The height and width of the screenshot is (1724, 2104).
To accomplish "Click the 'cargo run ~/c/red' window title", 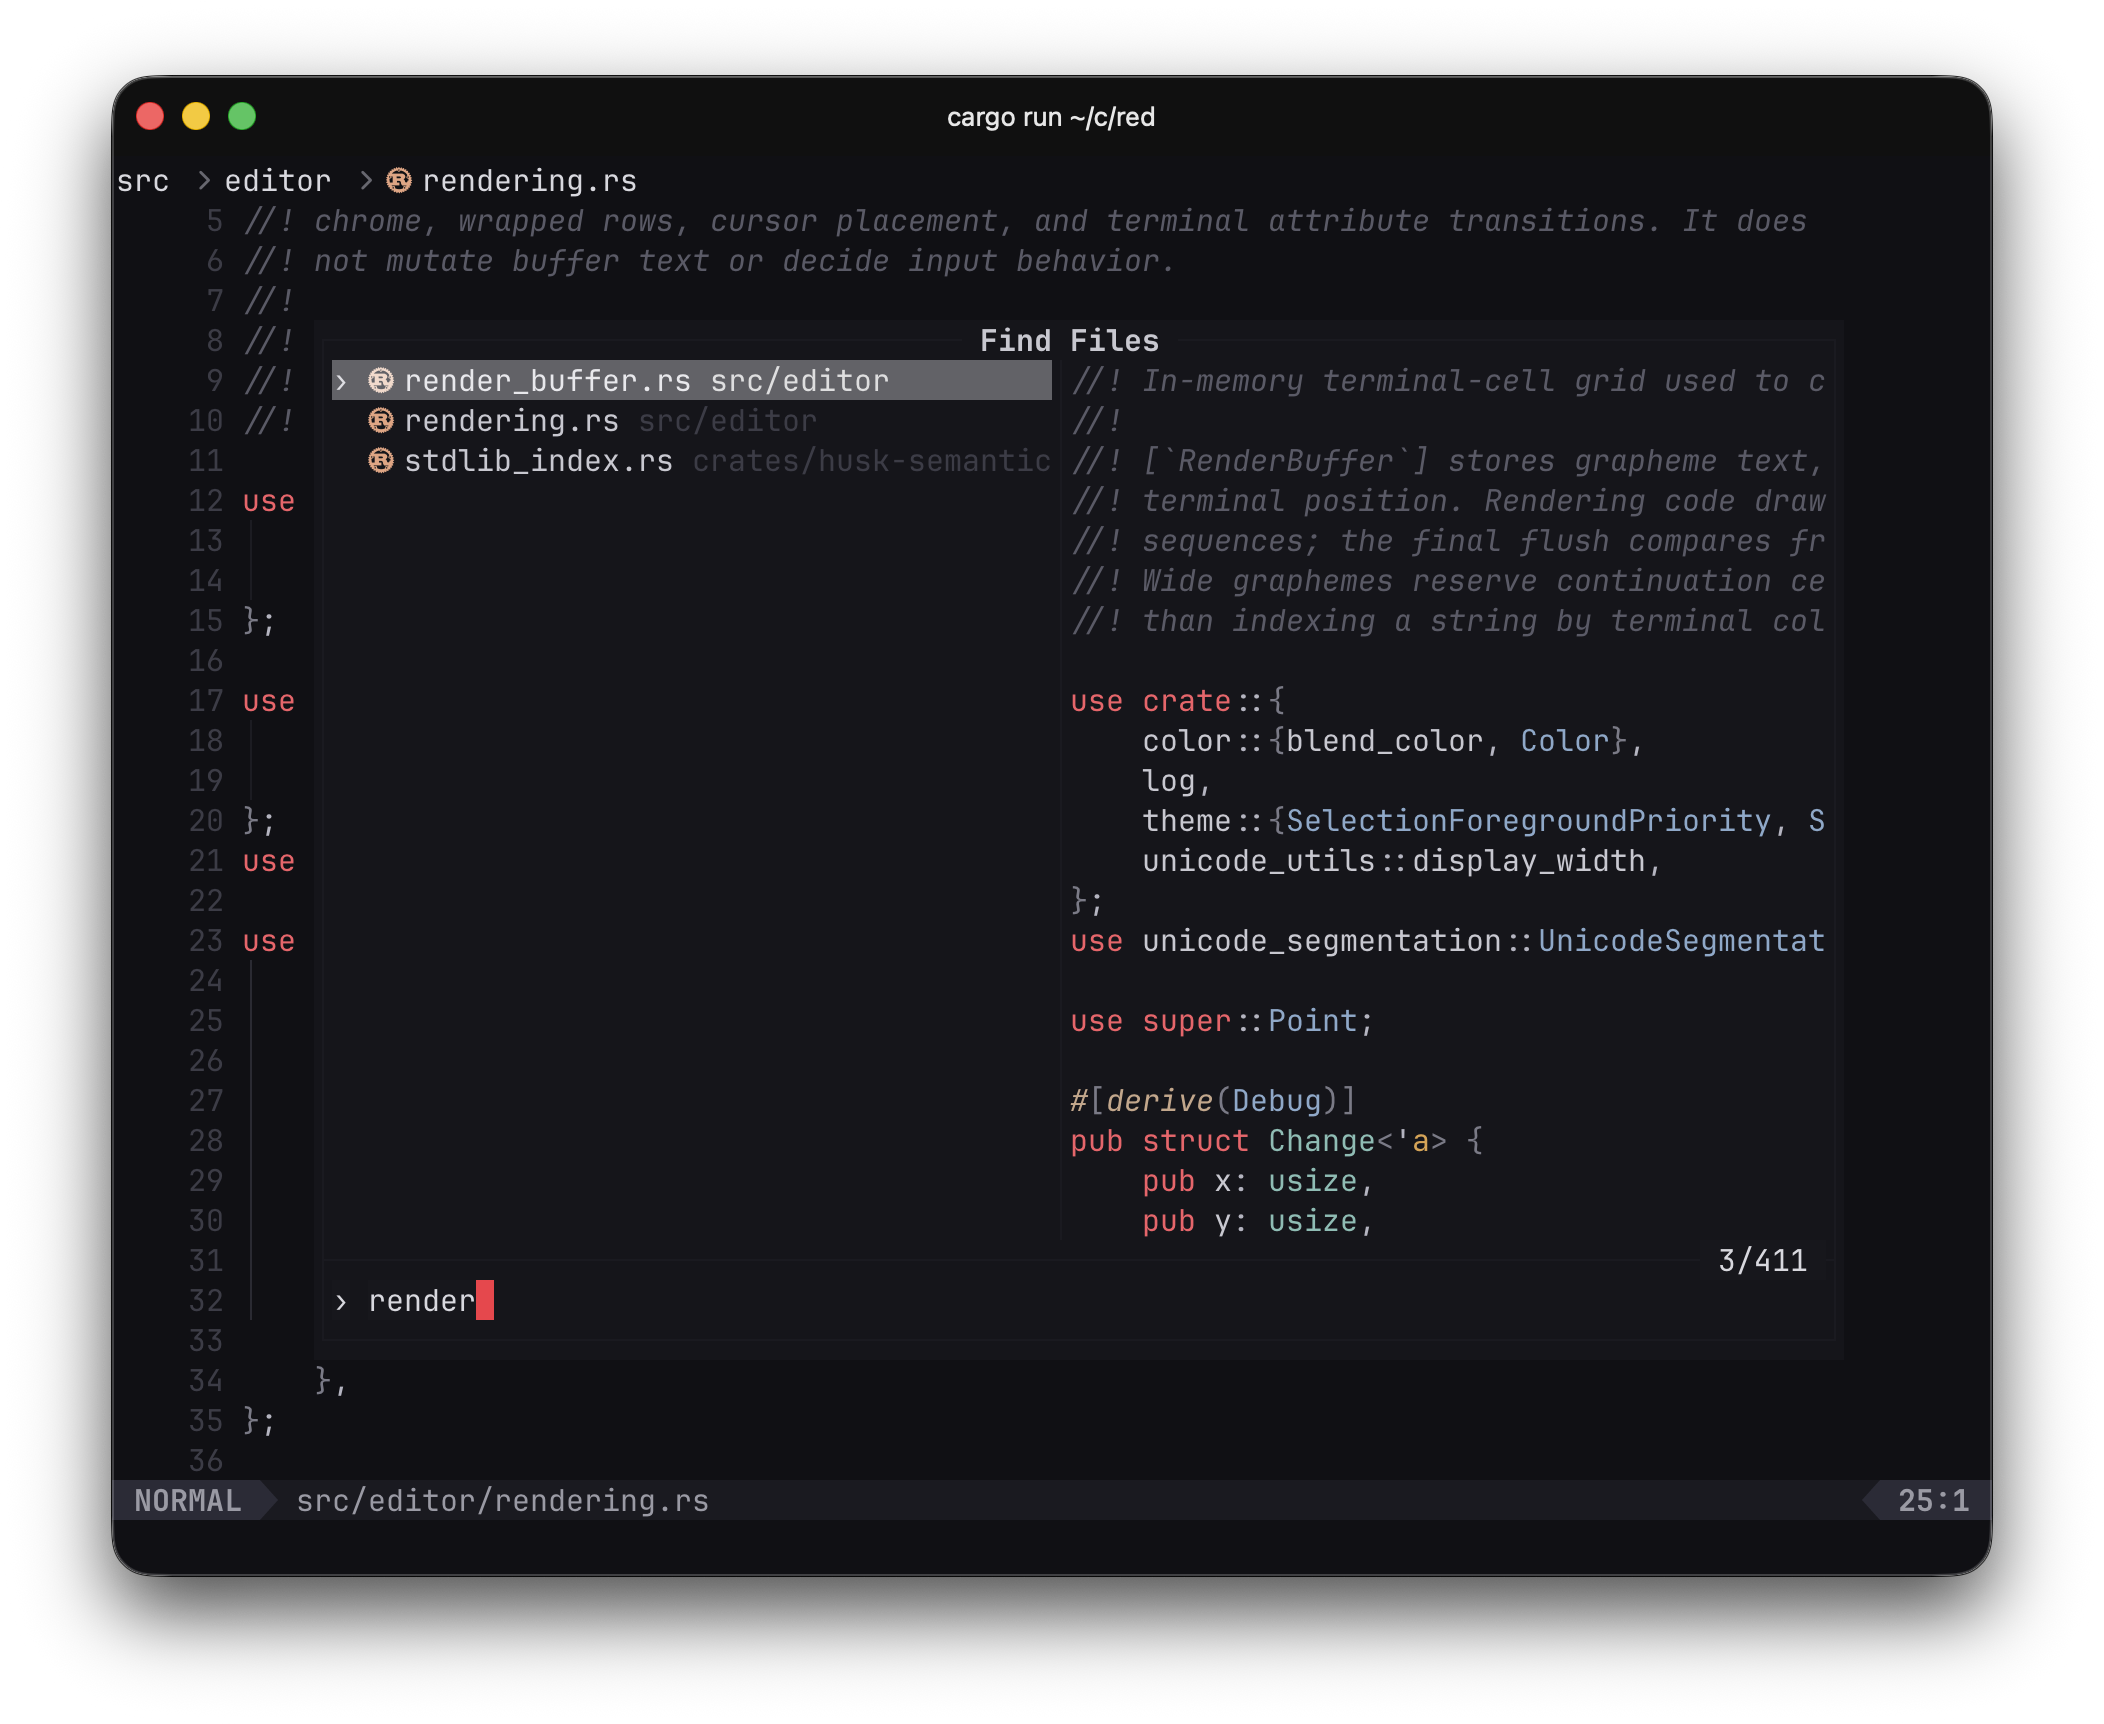I will tap(1051, 117).
